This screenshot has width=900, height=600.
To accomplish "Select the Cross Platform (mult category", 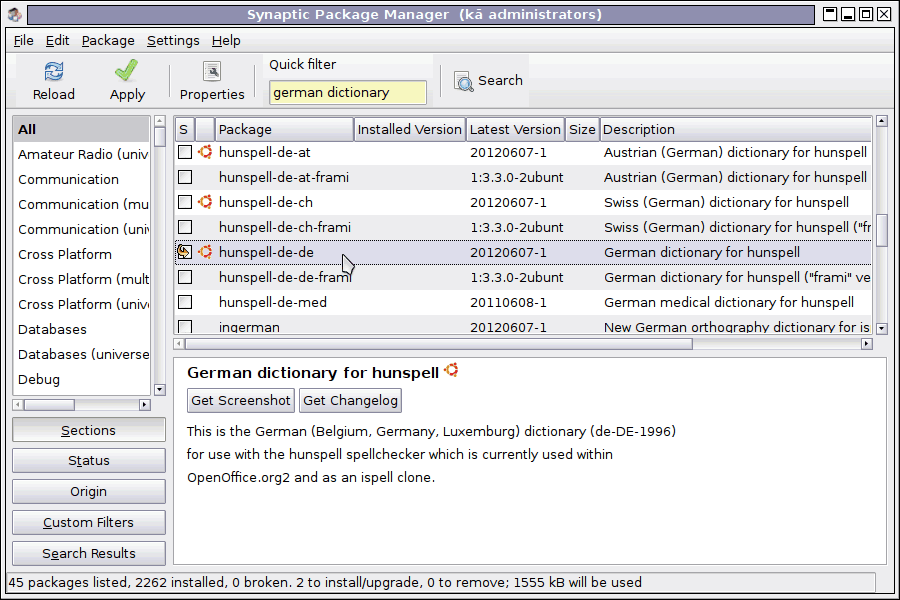I will pos(82,279).
